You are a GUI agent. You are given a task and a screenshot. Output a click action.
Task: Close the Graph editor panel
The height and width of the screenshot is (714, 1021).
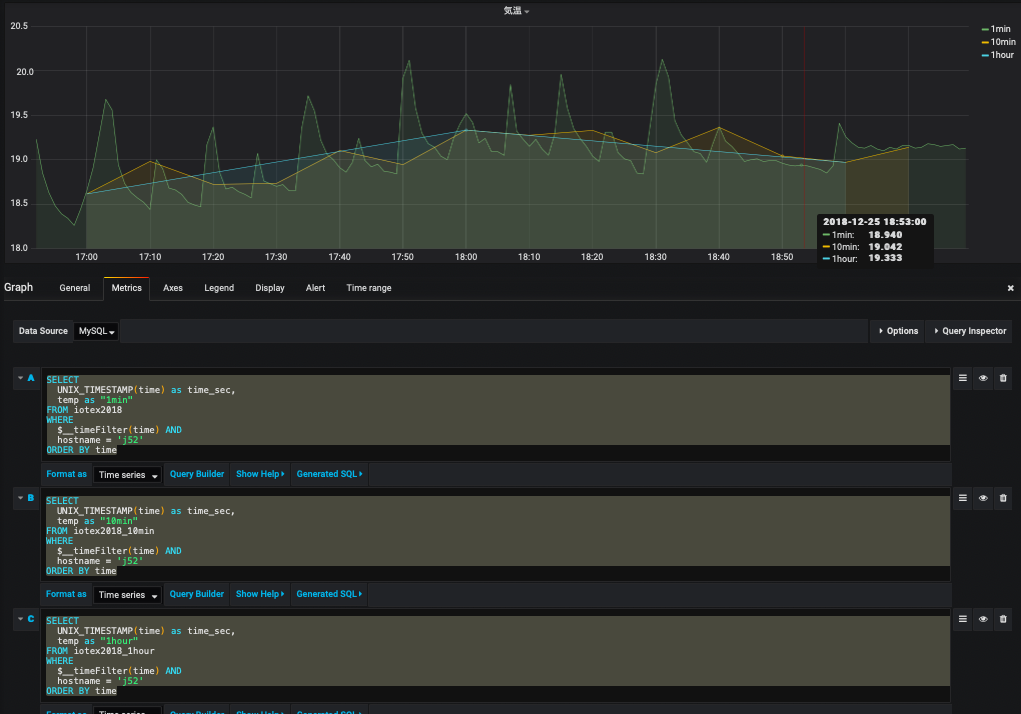click(1010, 288)
